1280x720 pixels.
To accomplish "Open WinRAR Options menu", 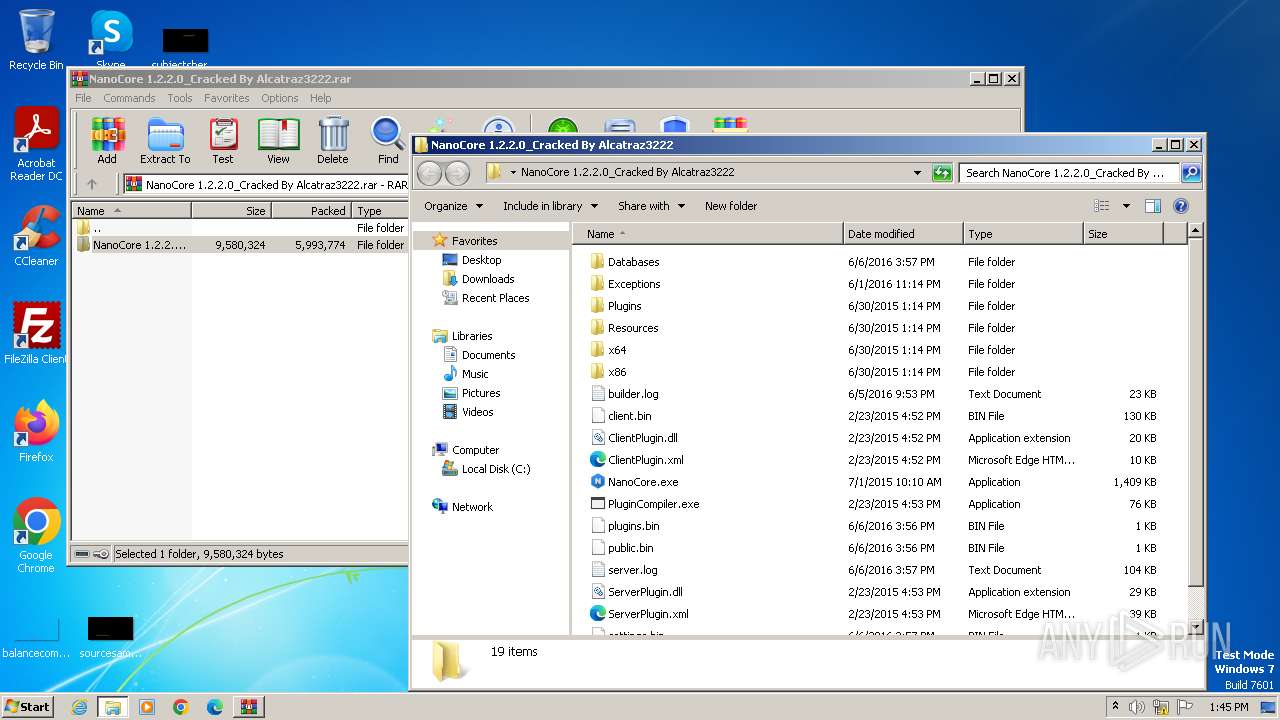I will click(280, 98).
